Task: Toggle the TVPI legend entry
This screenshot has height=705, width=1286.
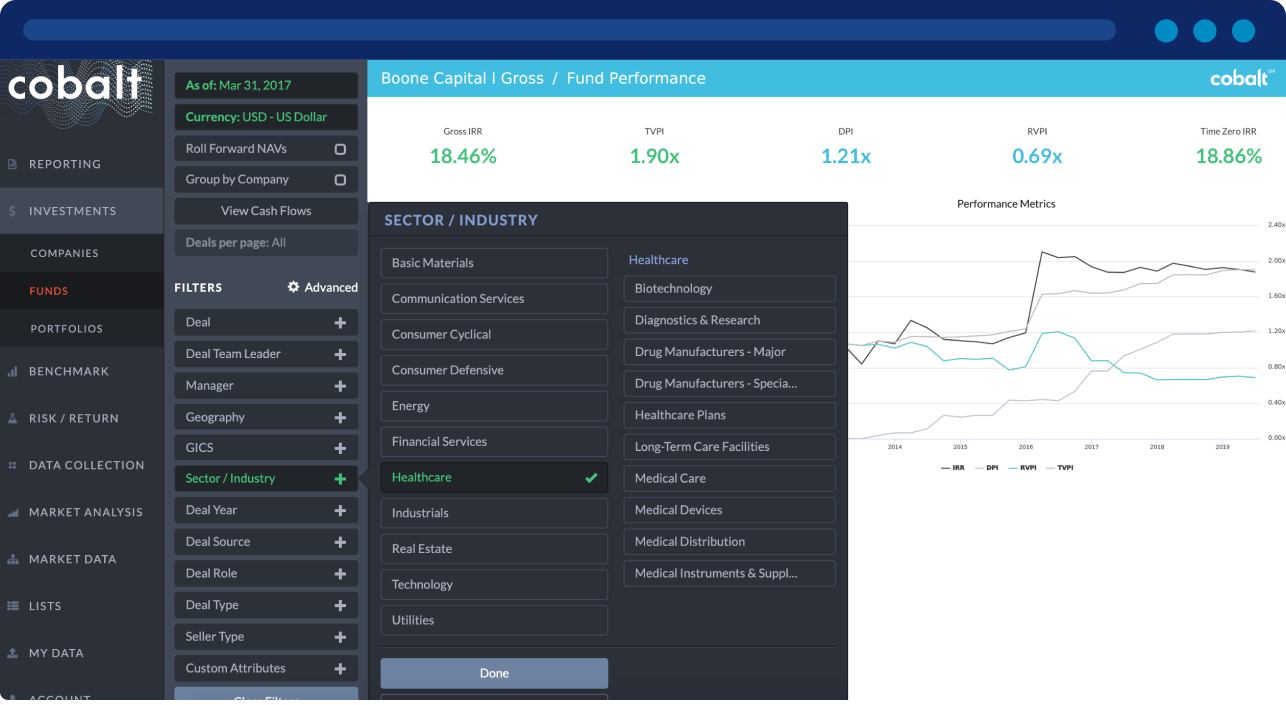Action: [1059, 468]
